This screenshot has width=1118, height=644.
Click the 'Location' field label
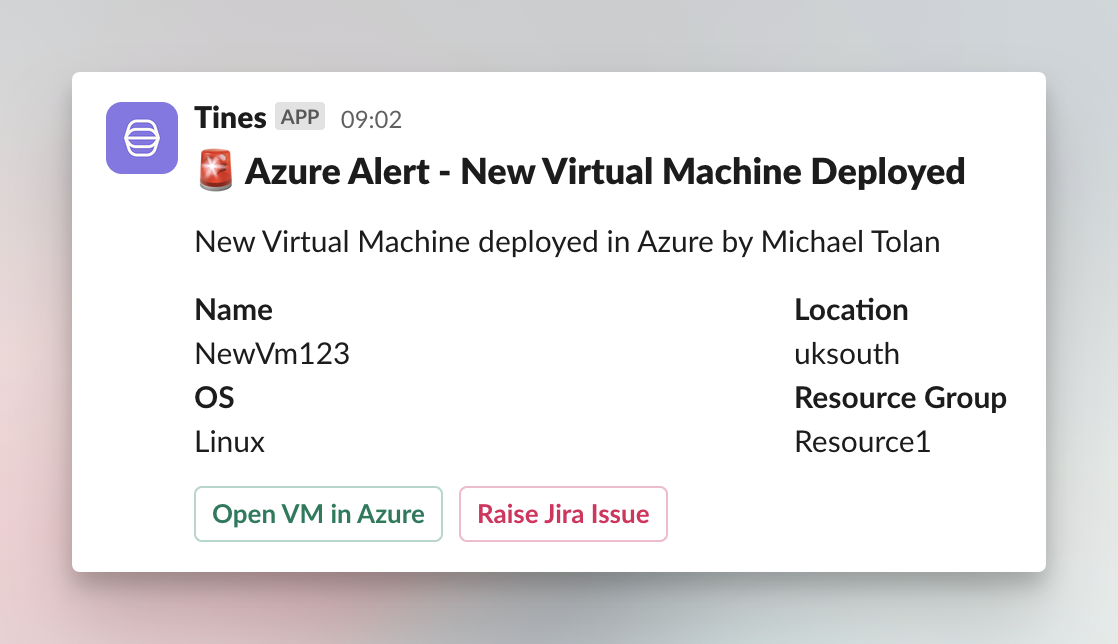[x=851, y=310]
